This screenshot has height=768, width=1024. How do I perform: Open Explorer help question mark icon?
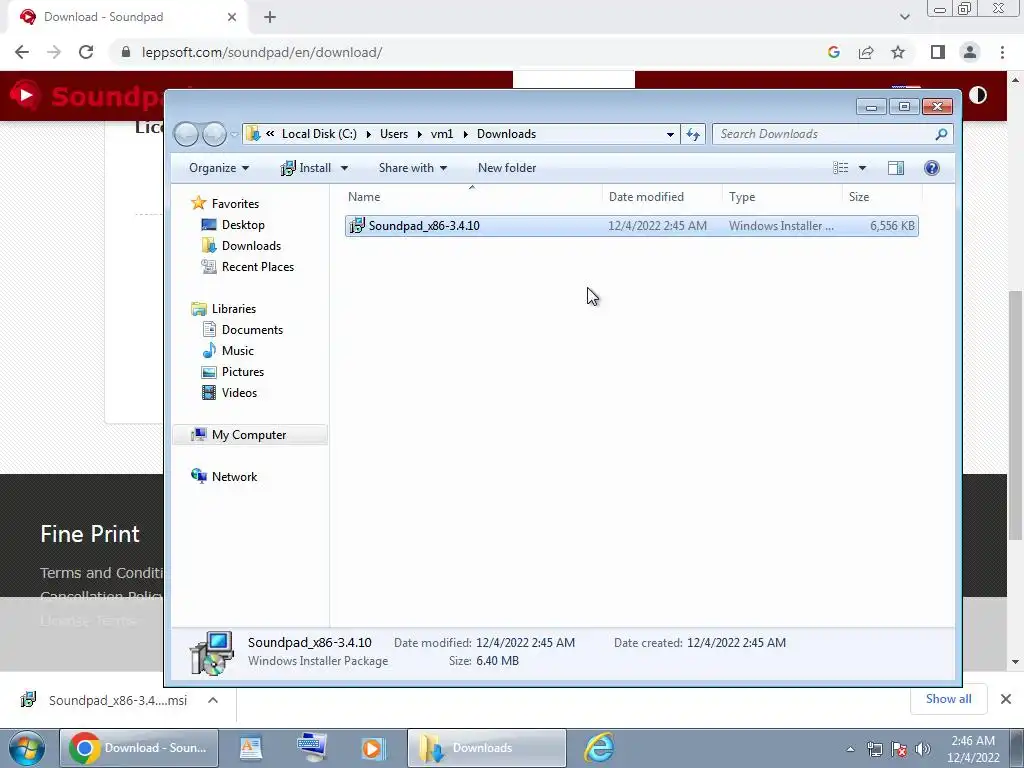point(931,168)
